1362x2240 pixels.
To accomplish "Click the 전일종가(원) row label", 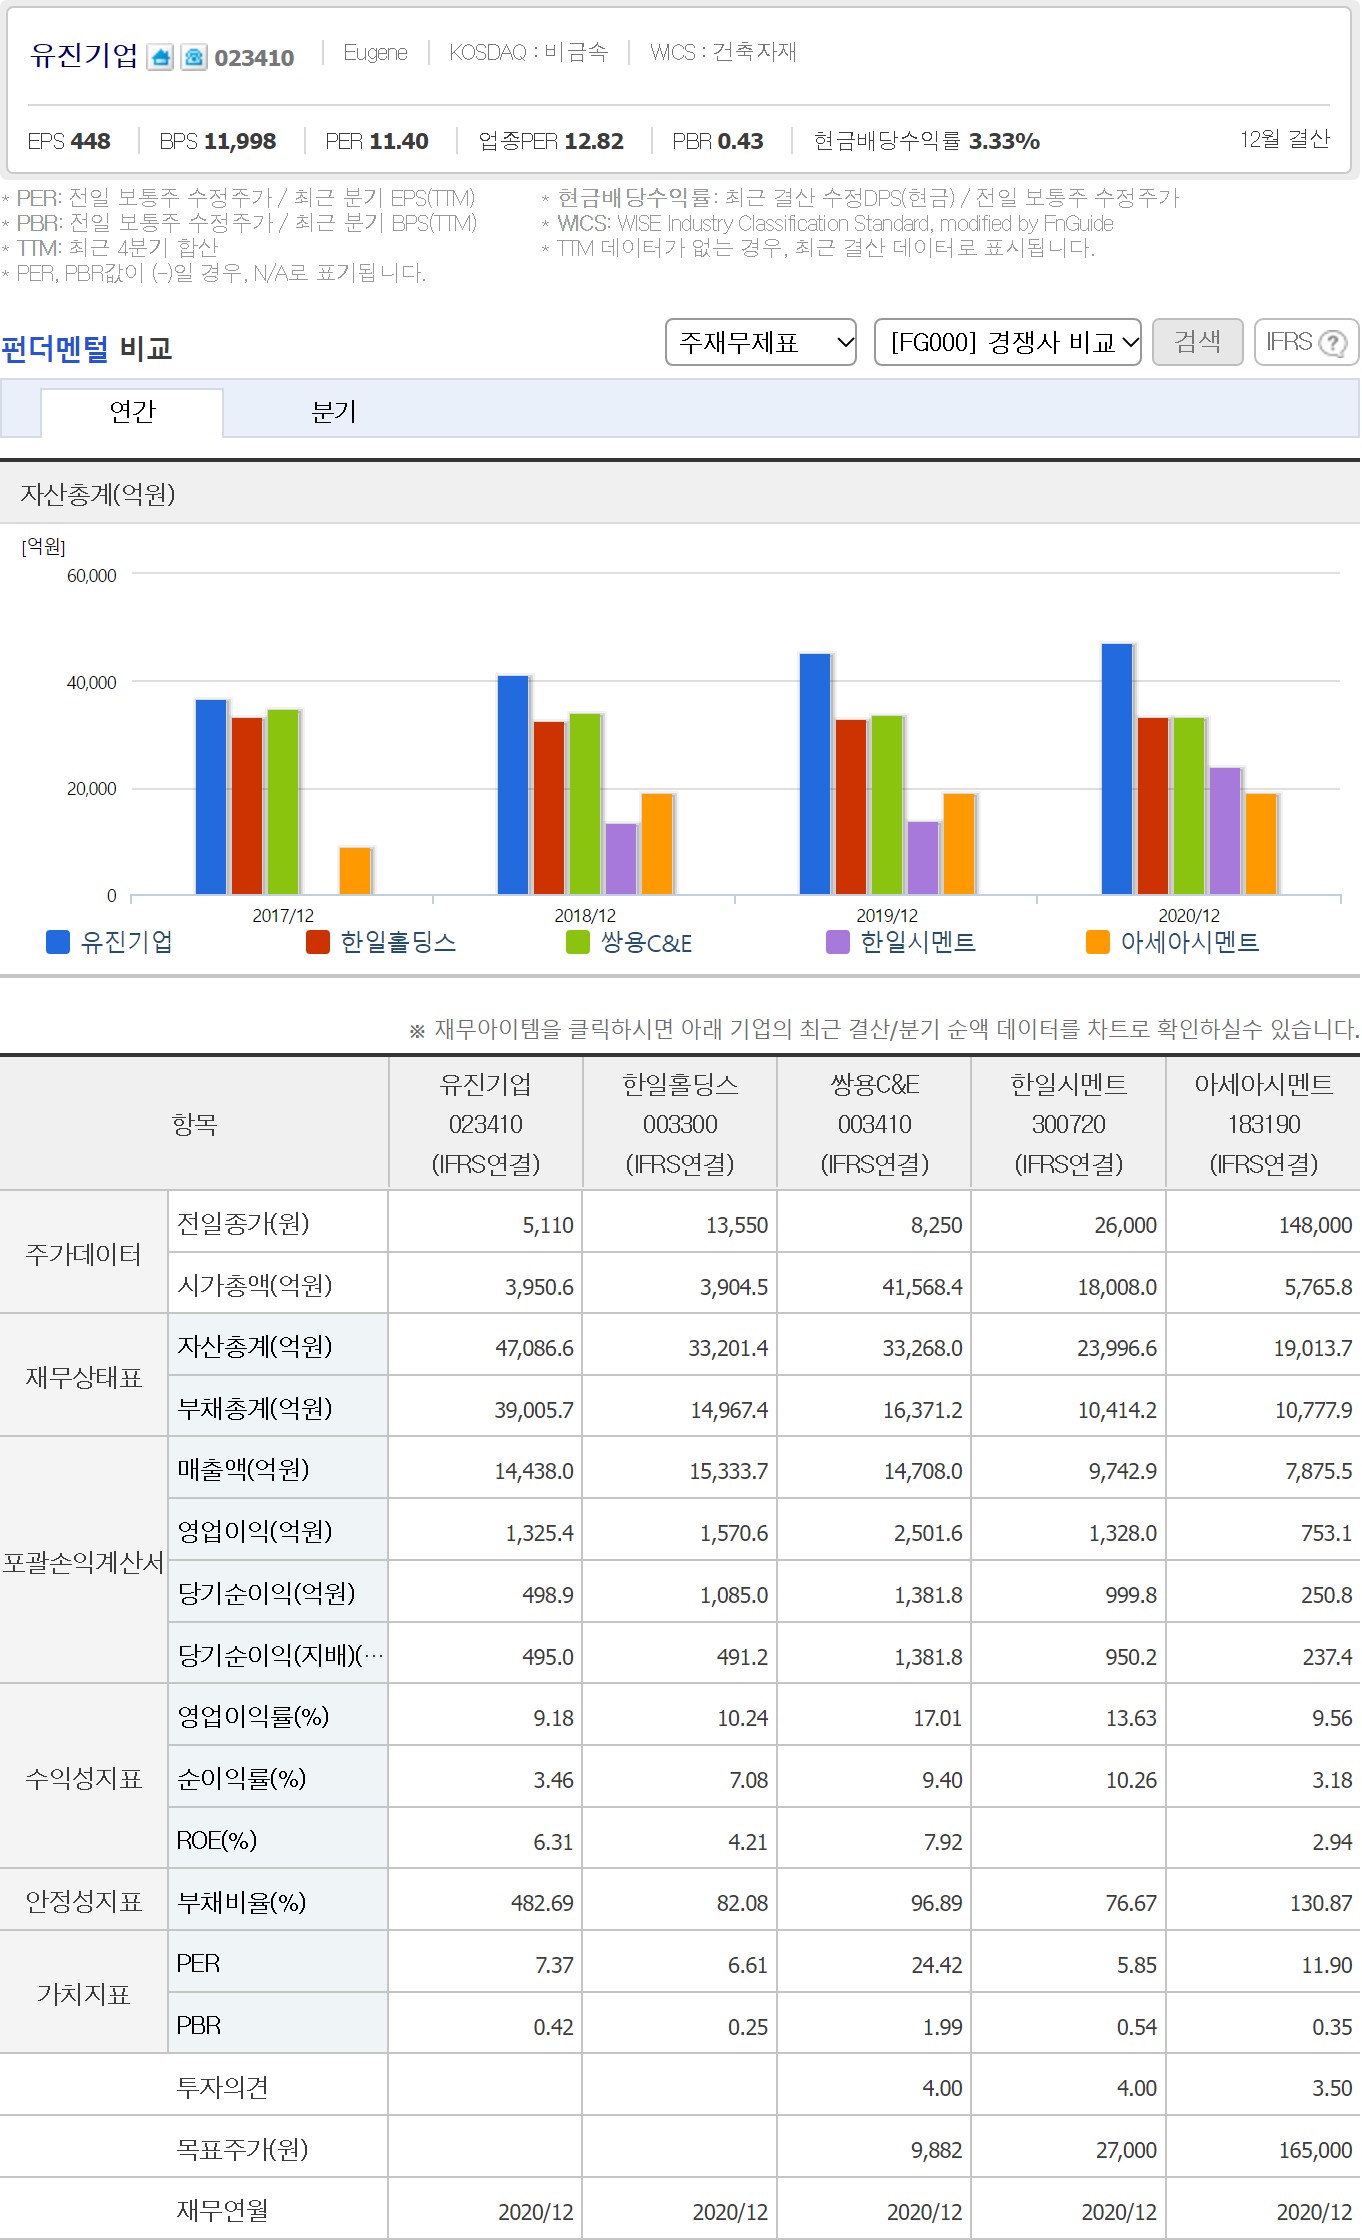I will pos(243,1223).
